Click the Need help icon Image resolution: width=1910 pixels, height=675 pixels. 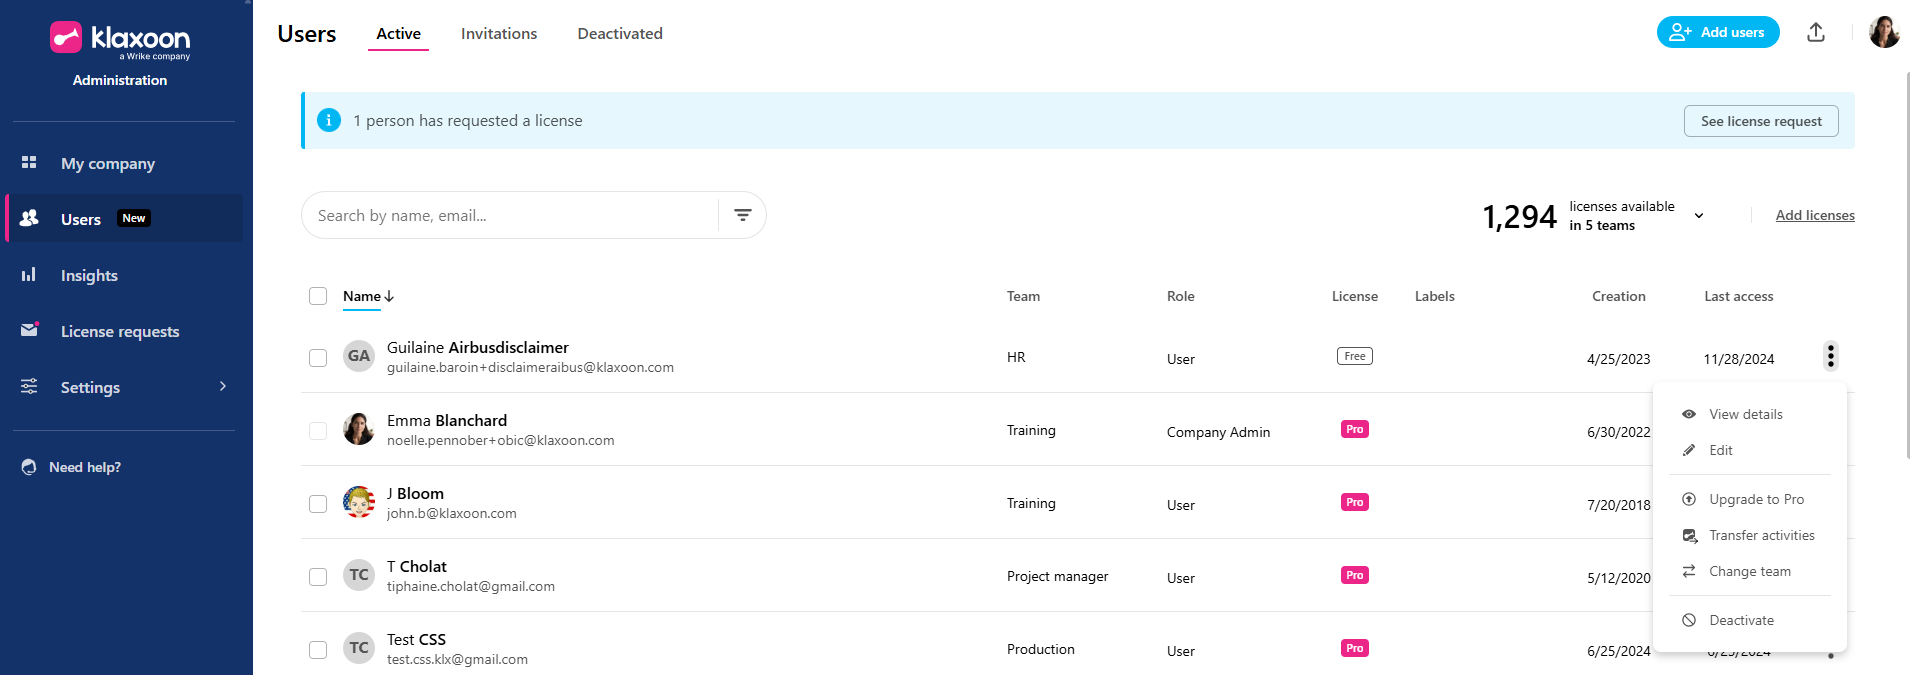pyautogui.click(x=29, y=467)
